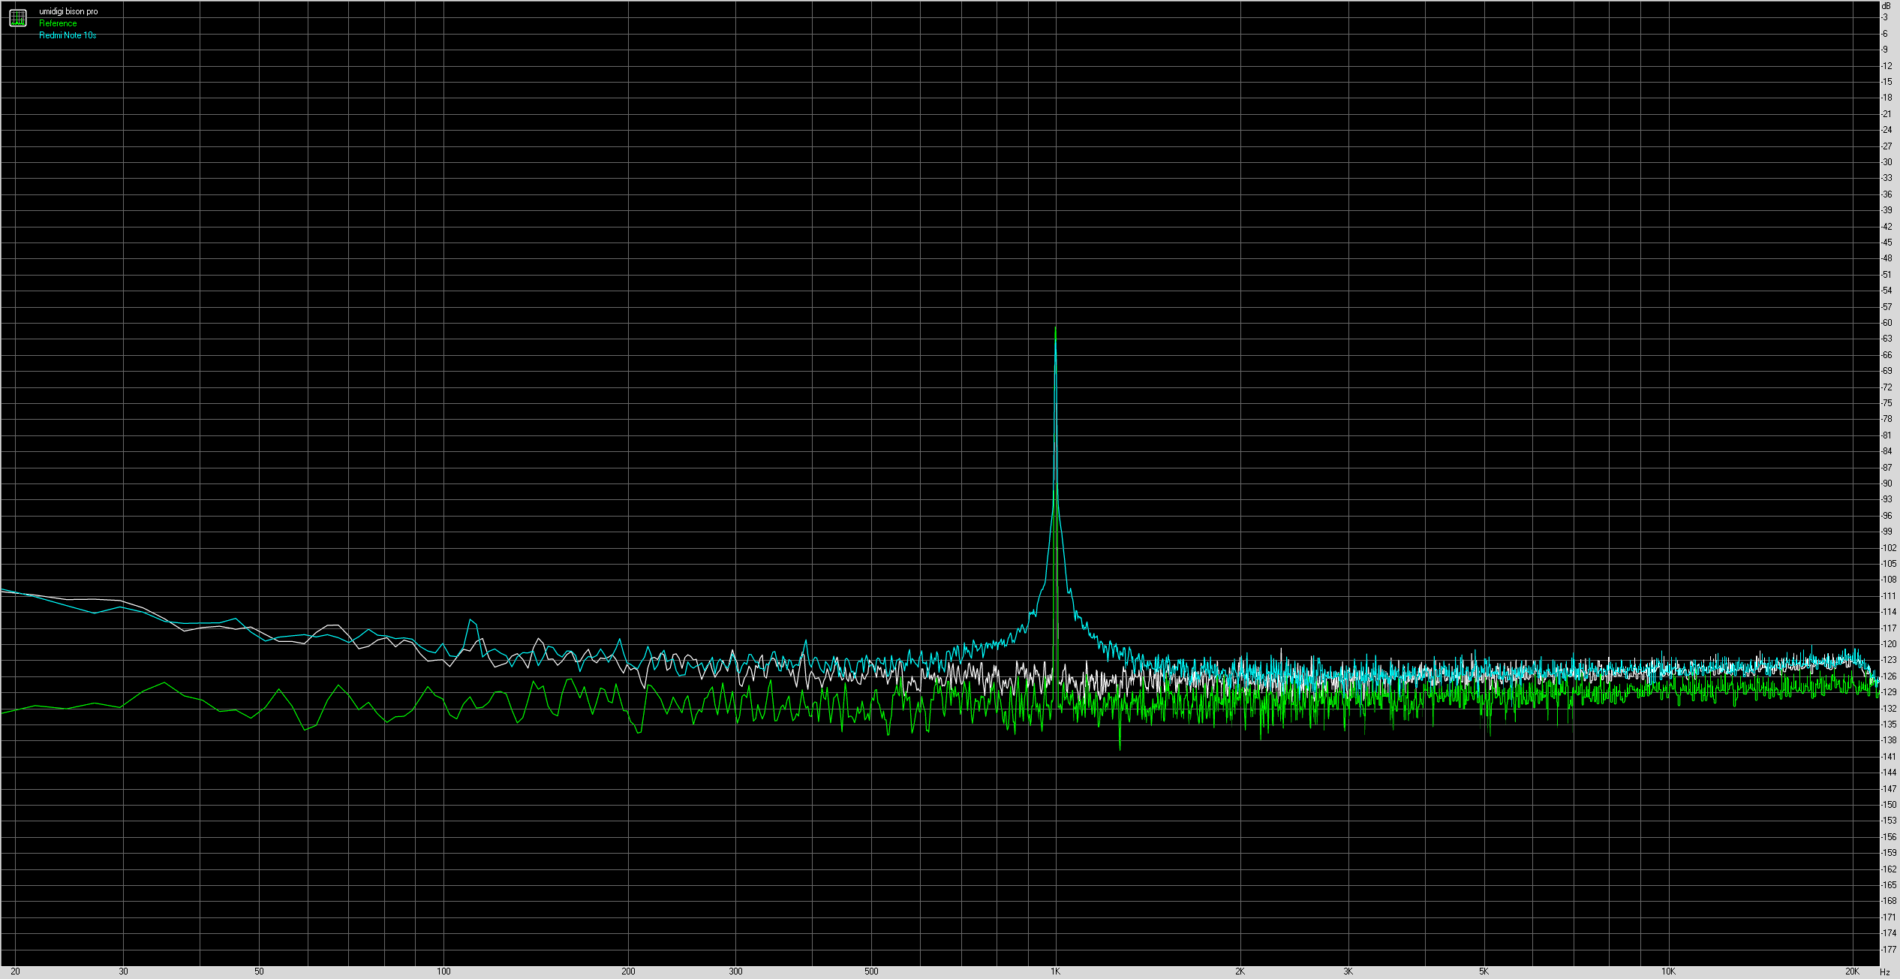Click the tip of the 1 kHz peak

[1055, 328]
